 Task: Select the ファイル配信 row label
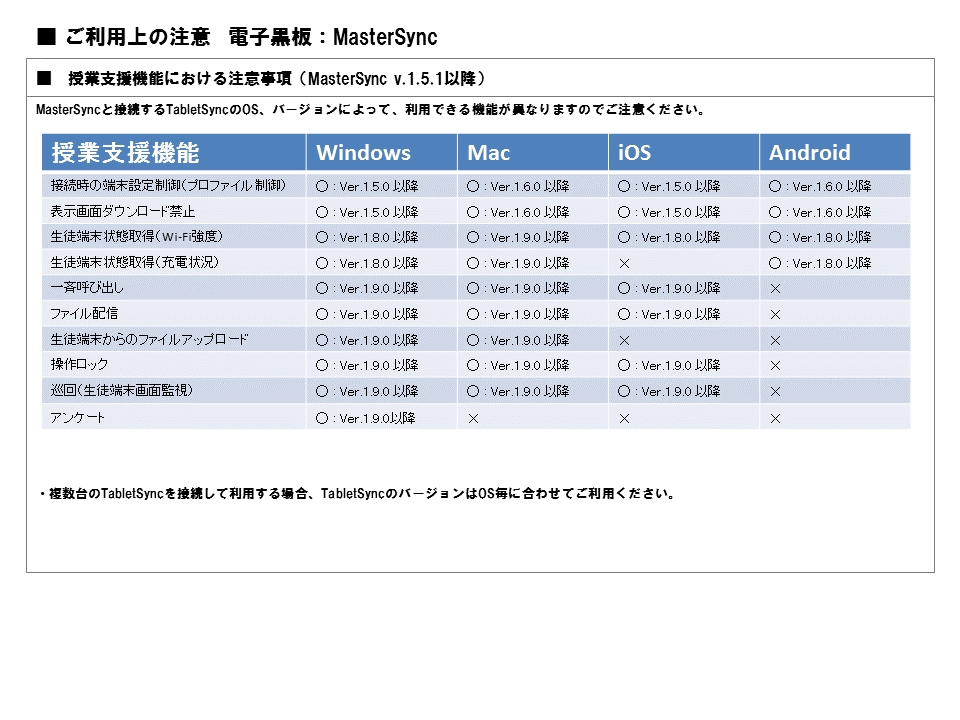(84, 314)
